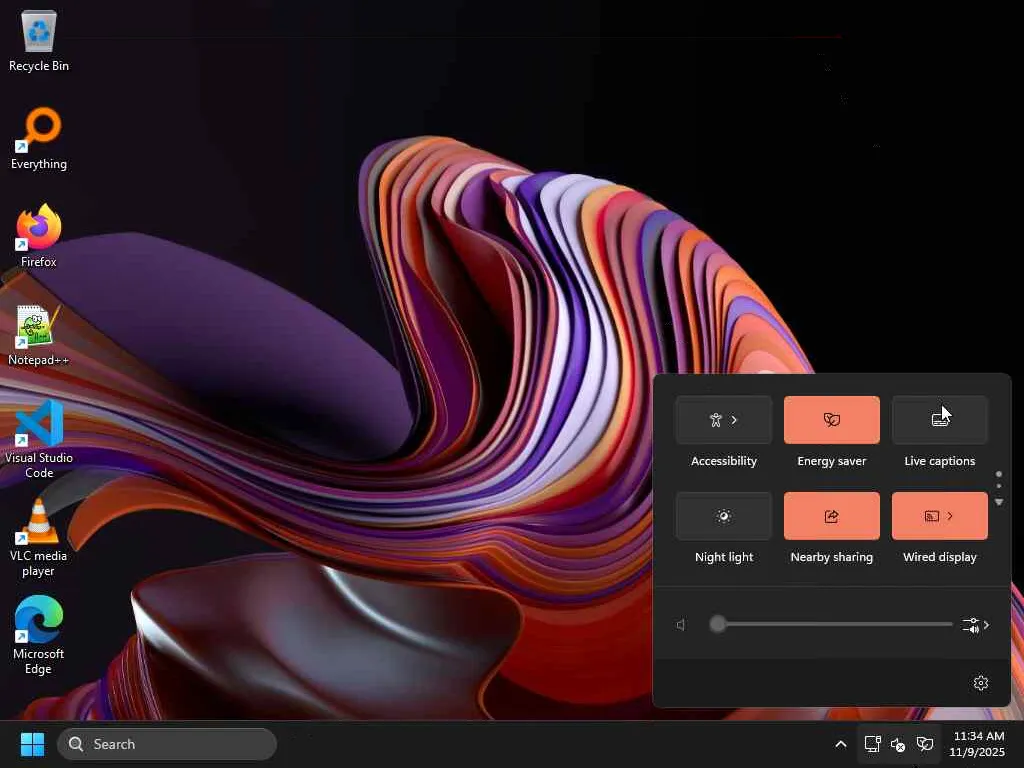This screenshot has height=768, width=1024.
Task: Click the Accessibility label text
Action: click(724, 461)
